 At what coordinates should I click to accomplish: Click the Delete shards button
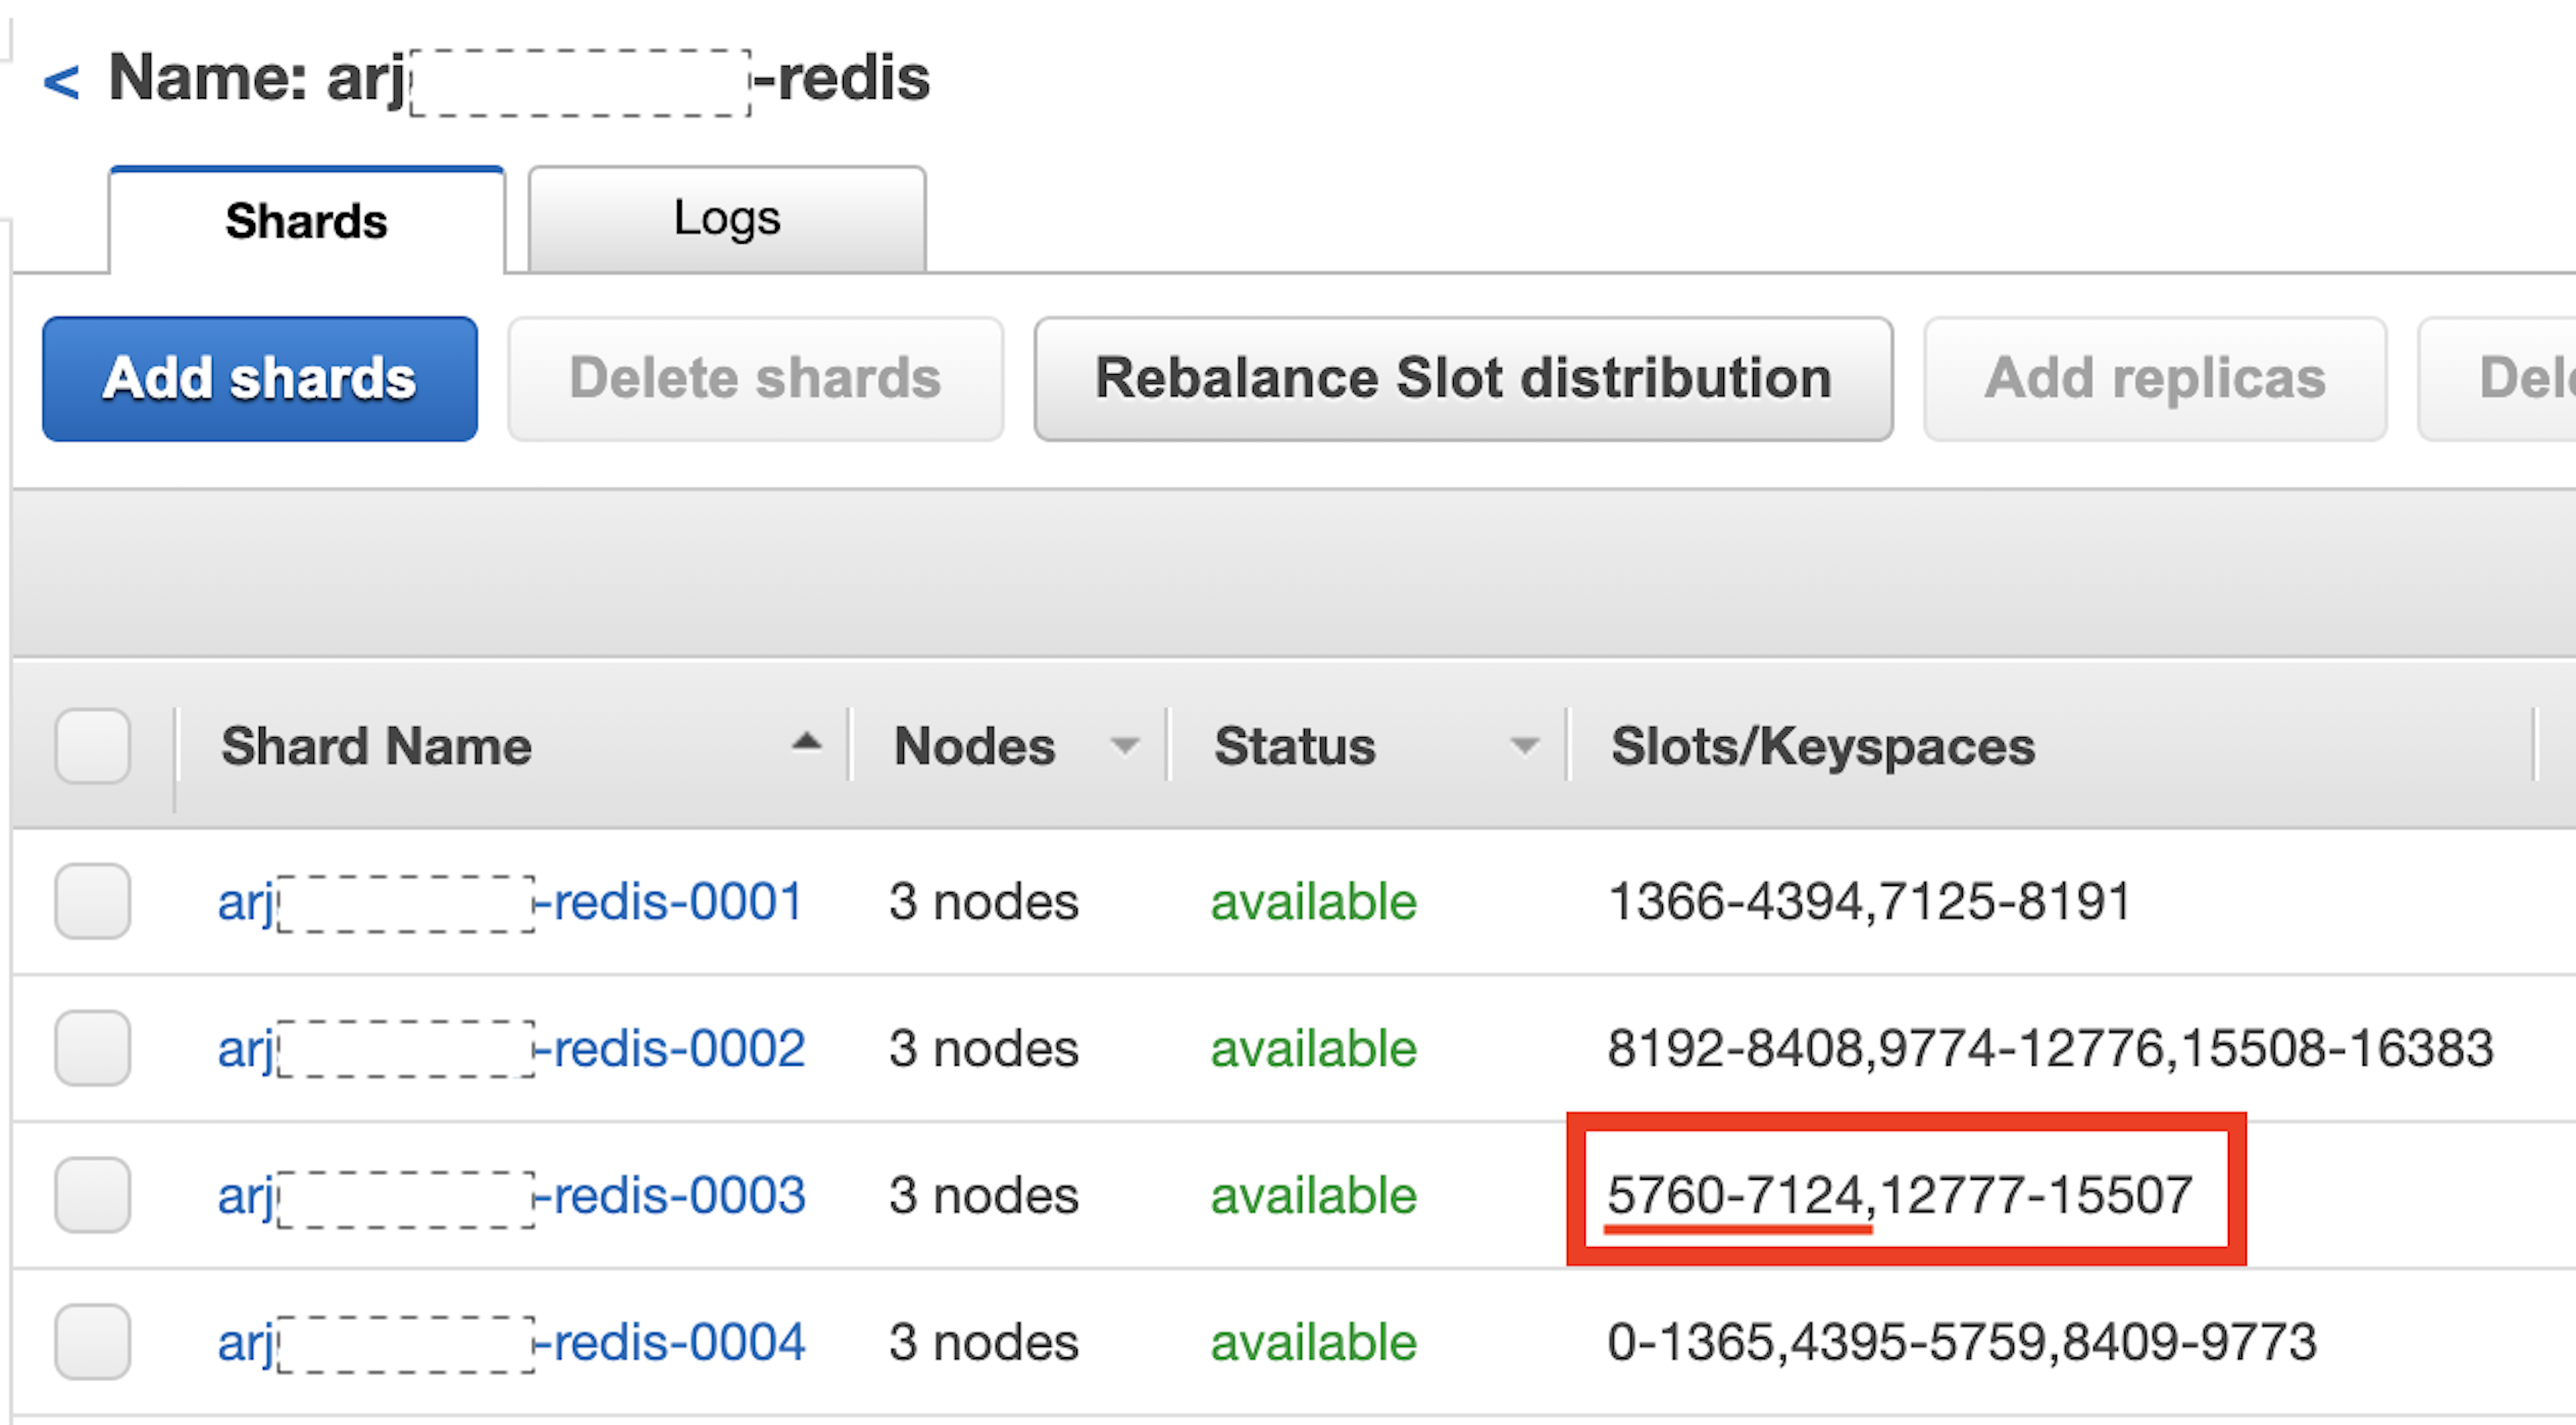755,379
